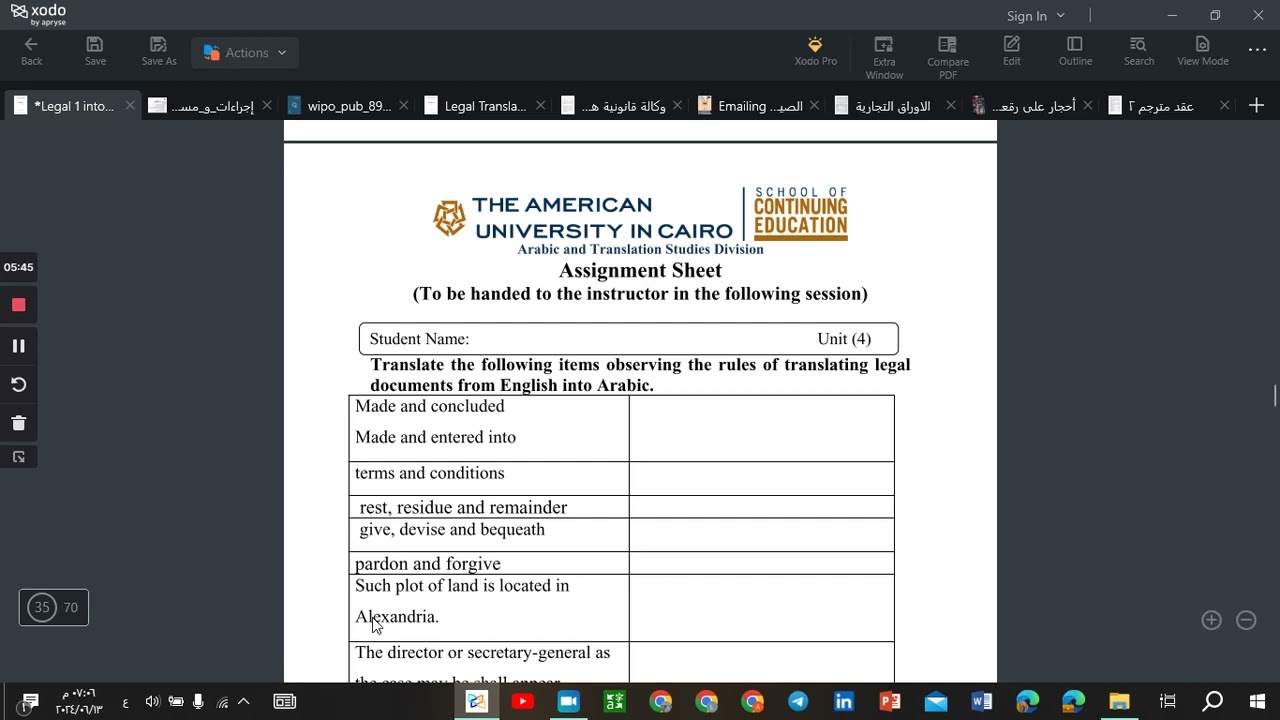Open Zoom from the taskbar

click(x=568, y=702)
